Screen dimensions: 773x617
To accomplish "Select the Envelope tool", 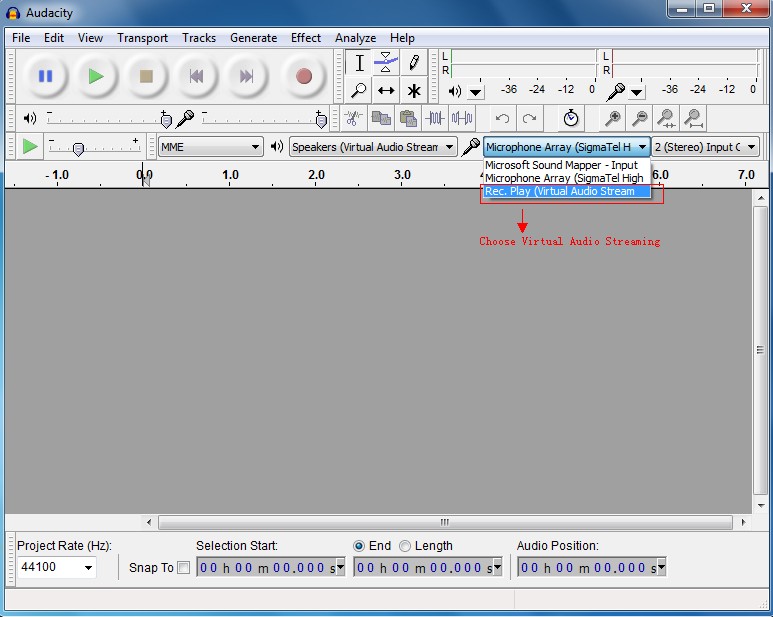I will [386, 63].
